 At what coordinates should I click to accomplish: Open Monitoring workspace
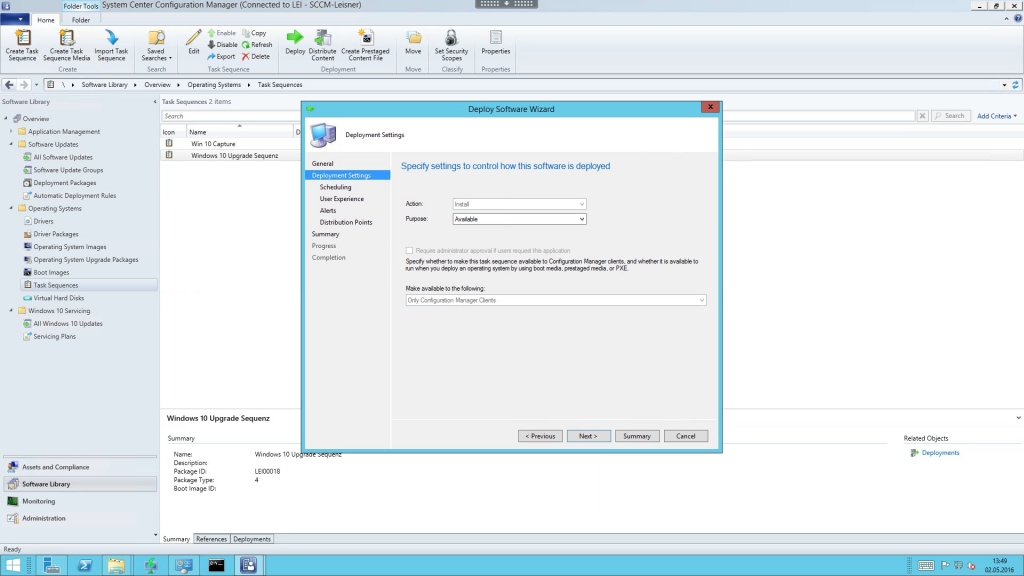point(80,501)
